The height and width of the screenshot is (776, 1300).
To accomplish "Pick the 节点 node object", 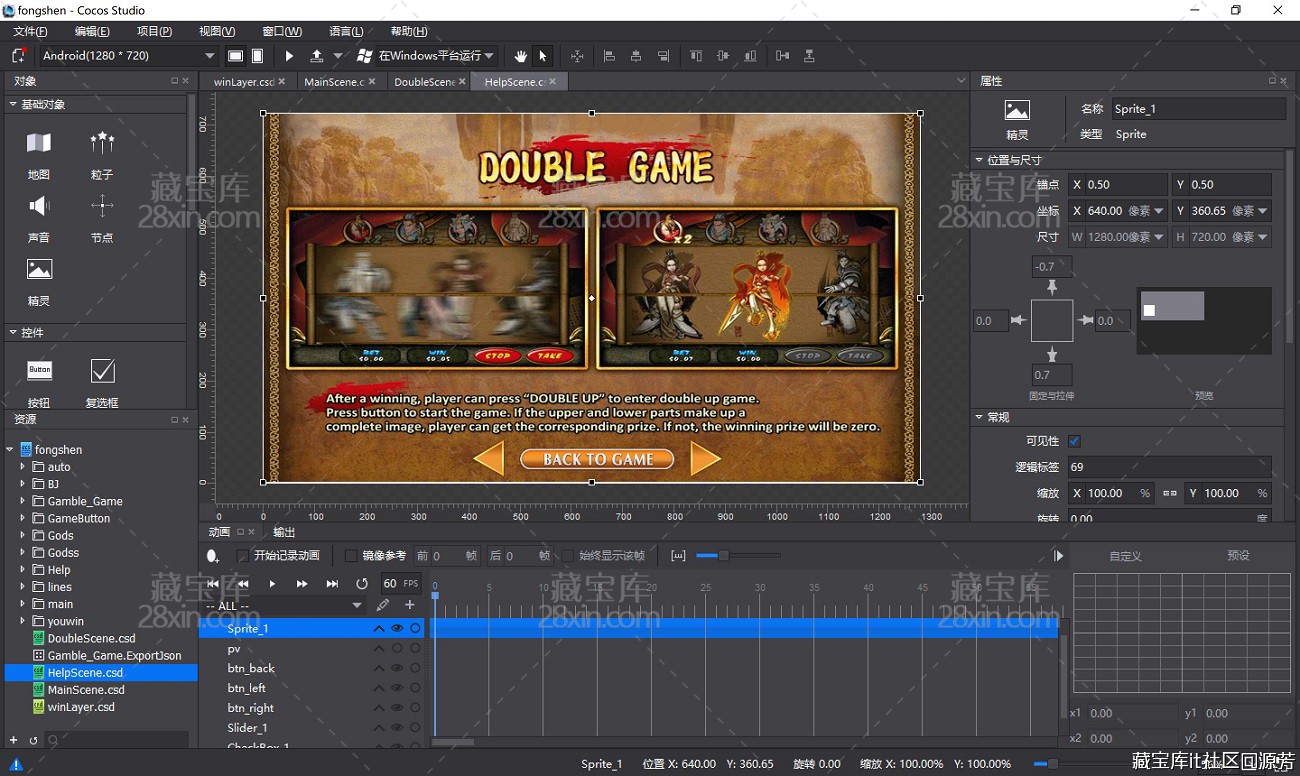I will [x=102, y=217].
